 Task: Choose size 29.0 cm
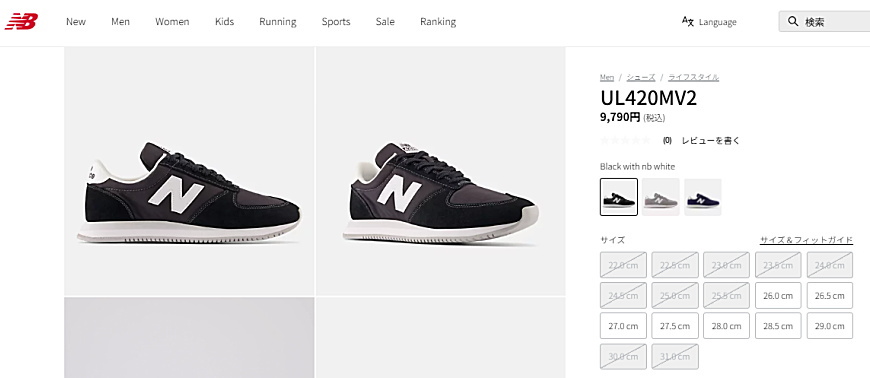[x=829, y=326]
